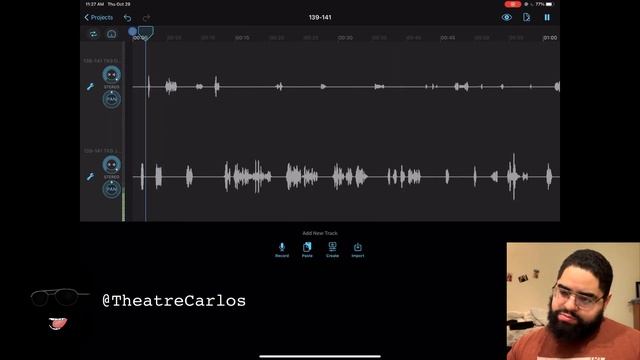Jump to 00:10 on the time ruler
The image size is (640, 360).
coord(242,38)
